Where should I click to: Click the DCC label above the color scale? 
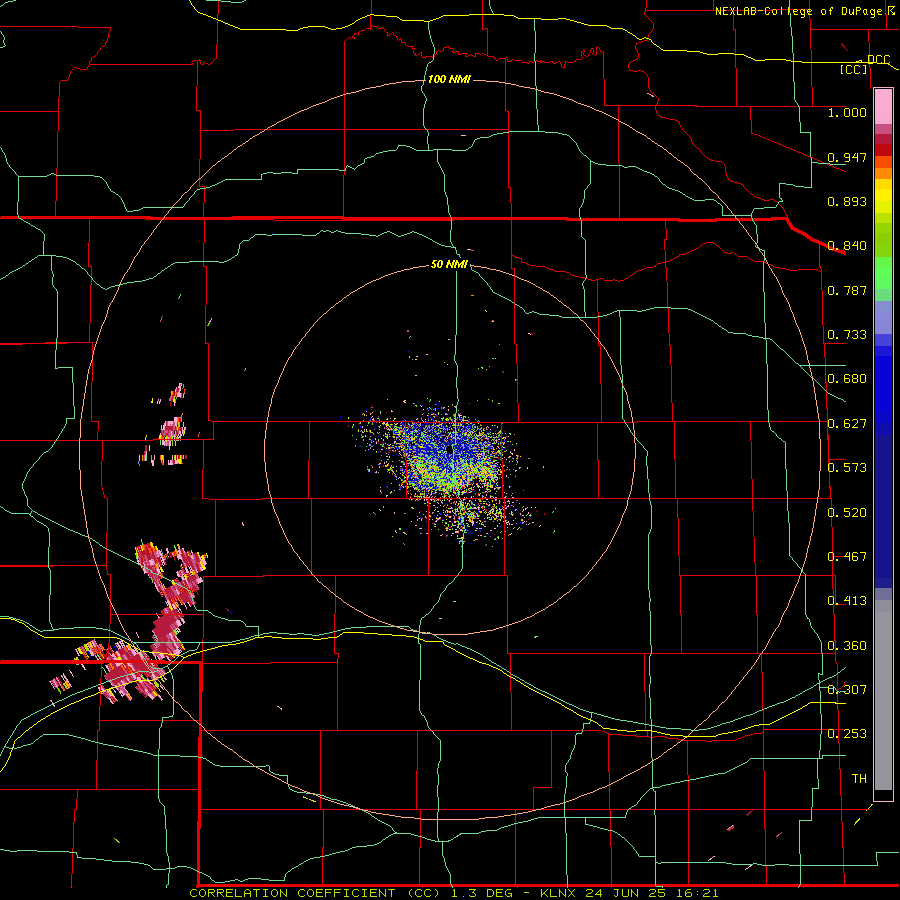click(878, 60)
